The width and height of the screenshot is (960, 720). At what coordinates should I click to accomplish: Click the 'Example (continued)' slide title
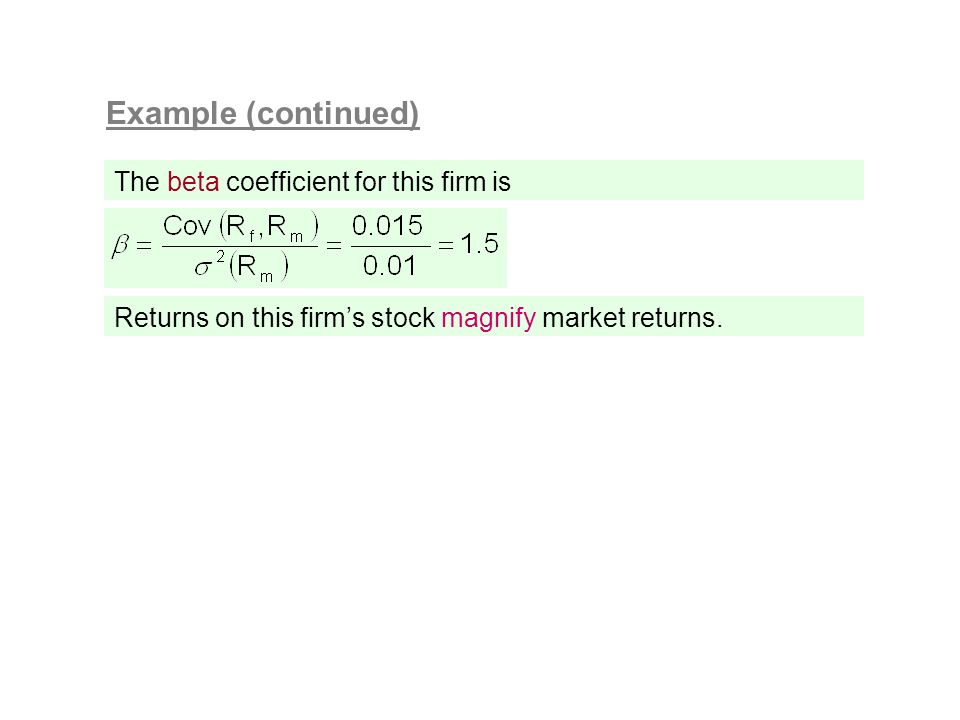(263, 114)
